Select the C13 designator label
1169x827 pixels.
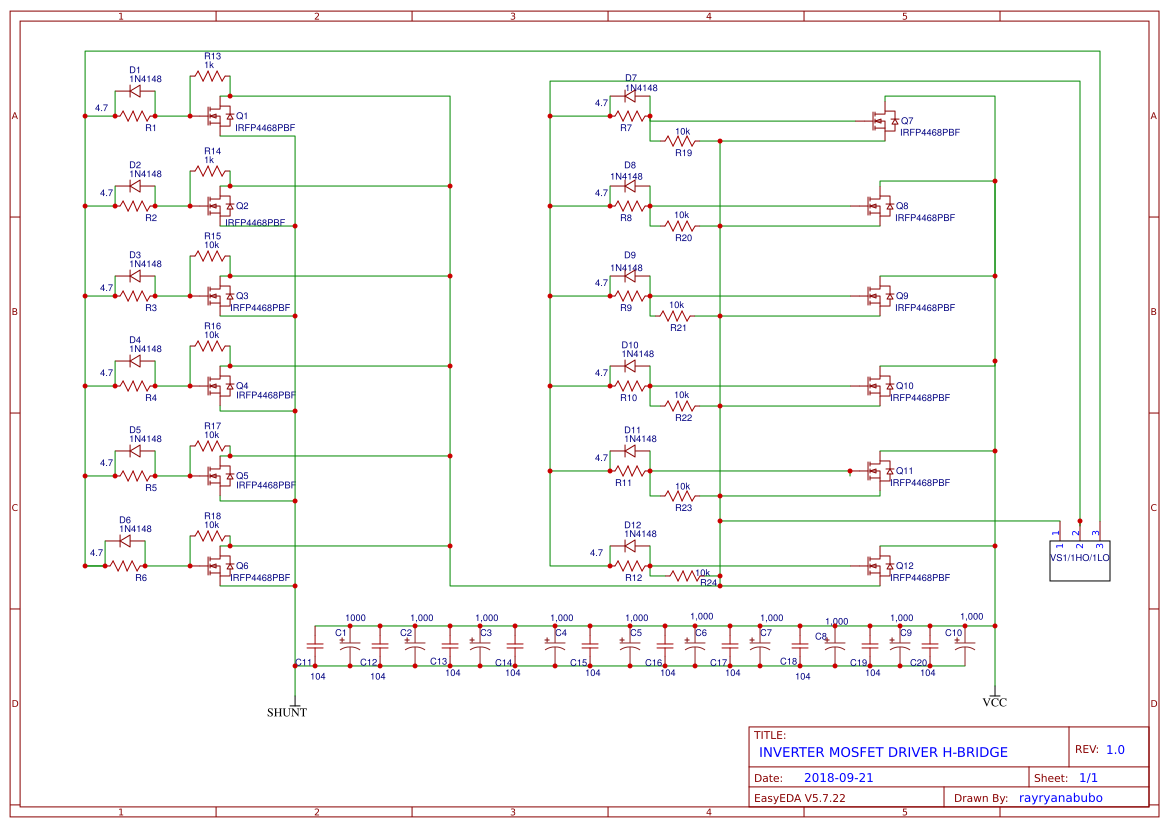[x=438, y=661]
